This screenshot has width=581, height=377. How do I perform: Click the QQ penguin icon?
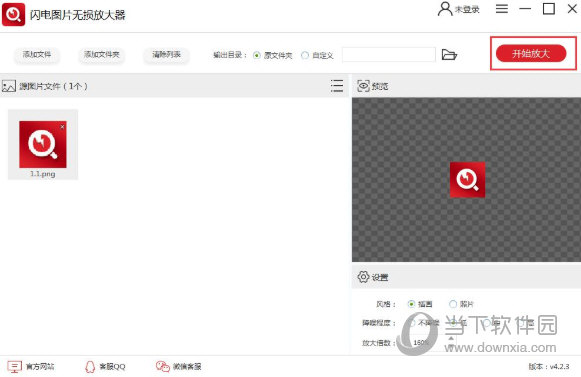coord(90,367)
